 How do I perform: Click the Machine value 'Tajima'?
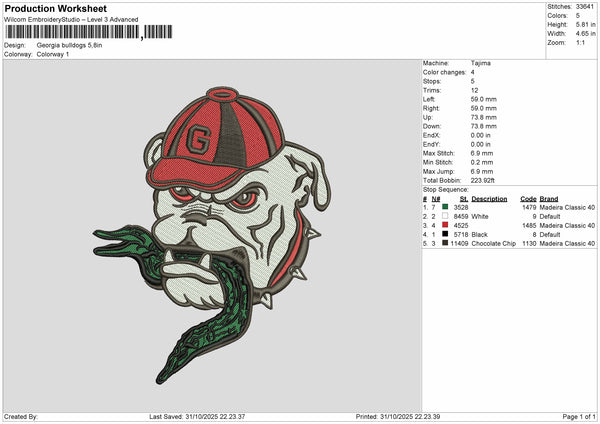(481, 63)
